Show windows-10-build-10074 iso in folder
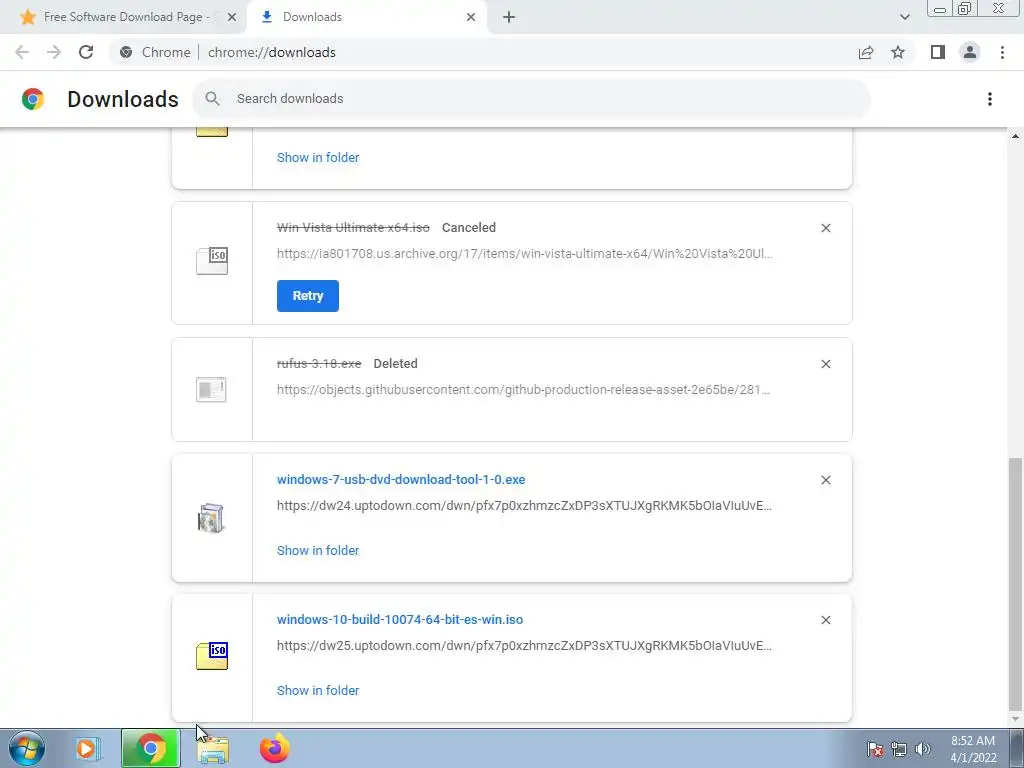1024x768 pixels. pyautogui.click(x=318, y=690)
